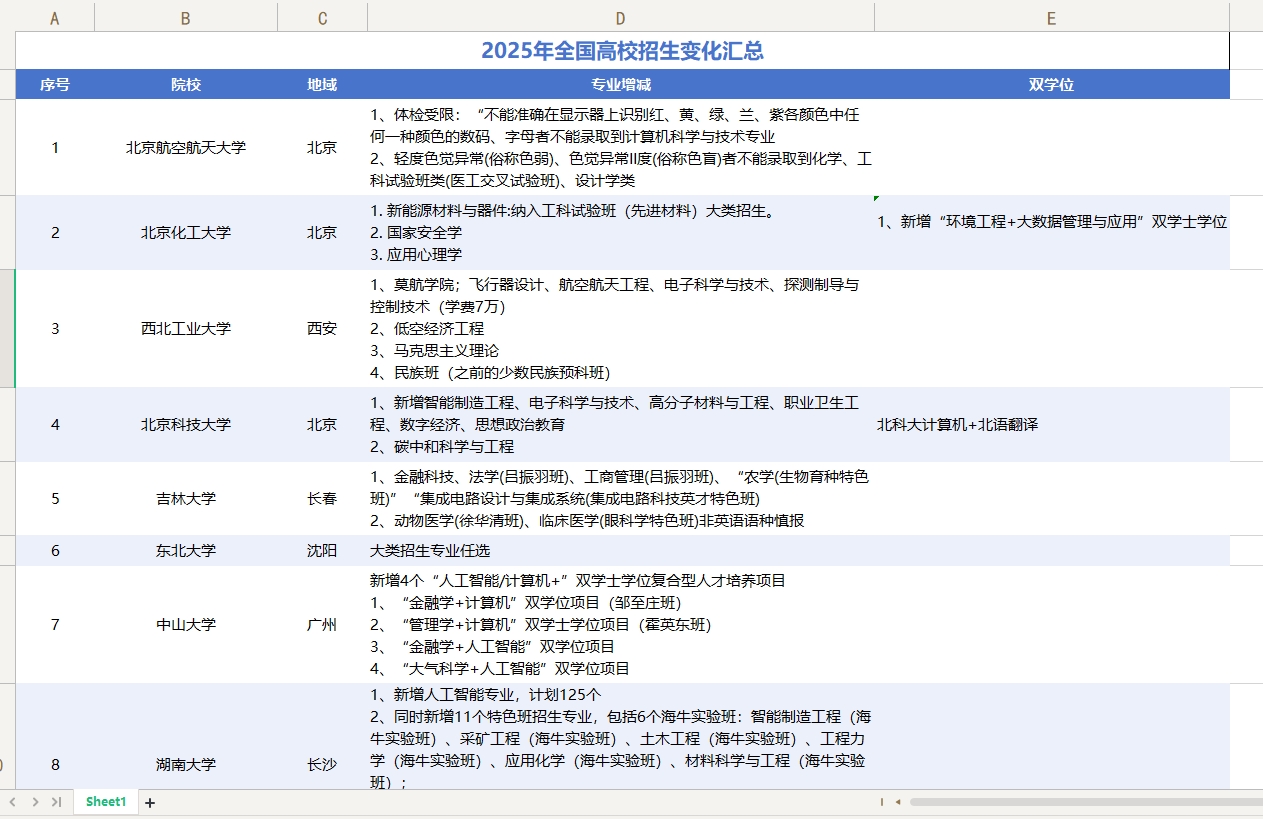Click the title cell 2025年全国高校招生变化汇总
The image size is (1263, 819).
pos(621,50)
